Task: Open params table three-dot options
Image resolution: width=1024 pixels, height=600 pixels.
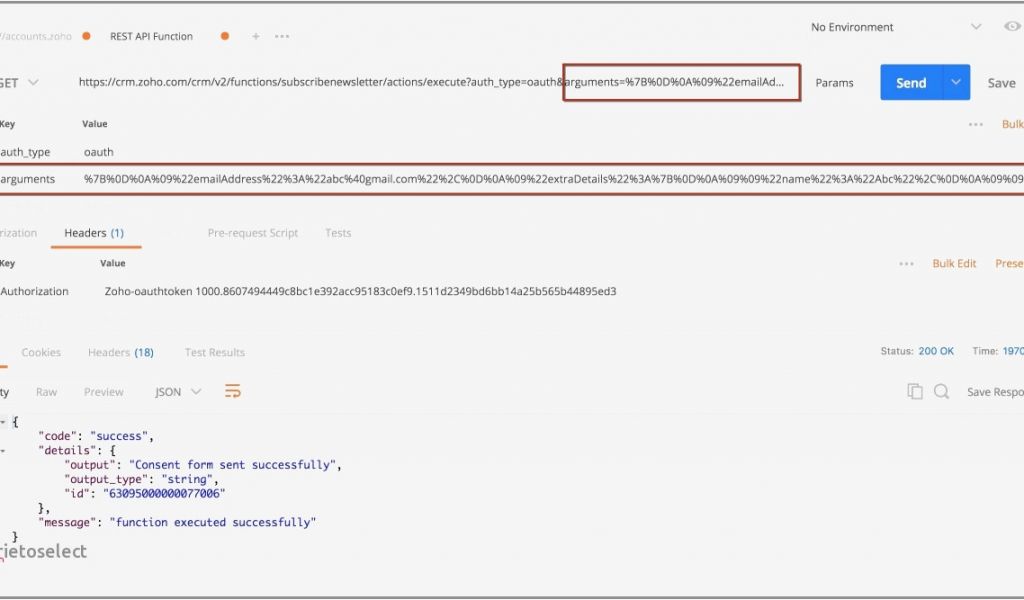Action: 976,124
